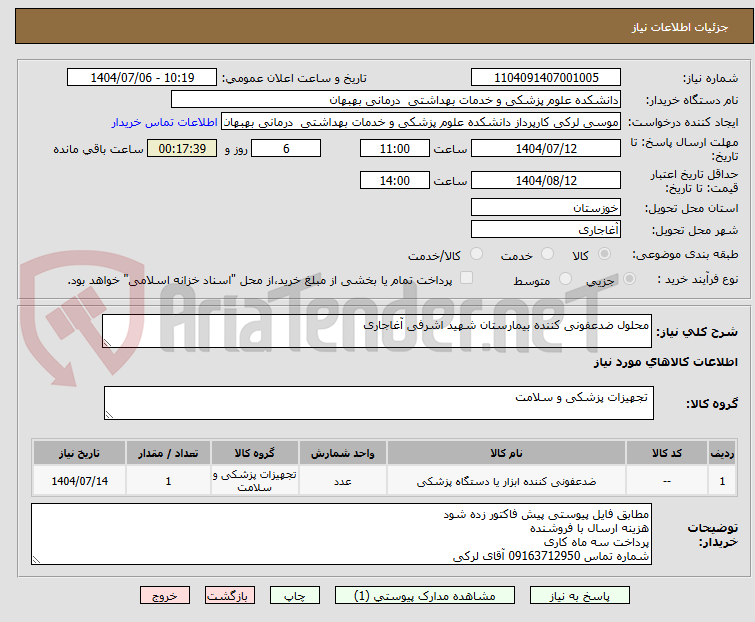Click the remaining time countdown 00:17:39

pyautogui.click(x=182, y=148)
